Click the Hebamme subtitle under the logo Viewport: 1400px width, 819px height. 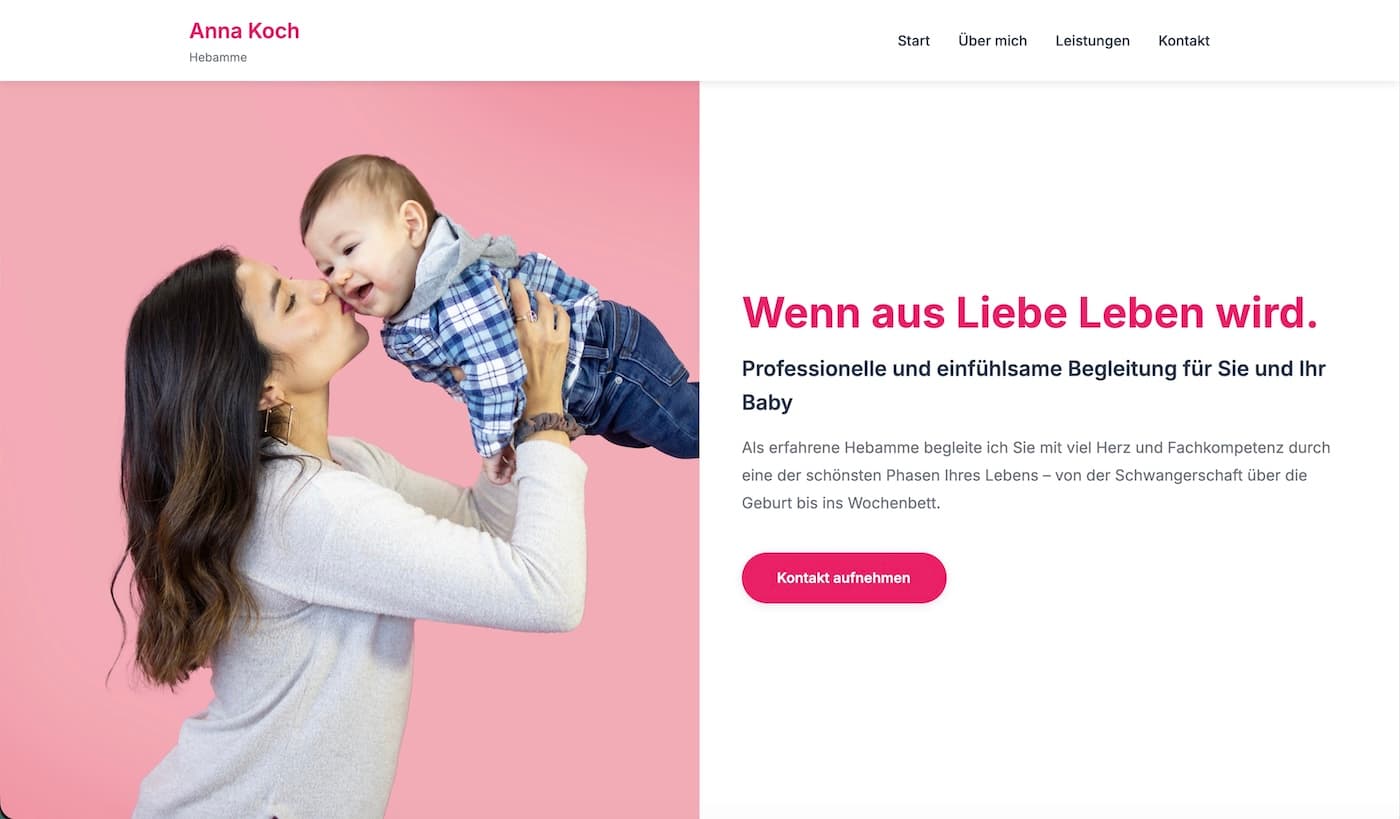tap(218, 57)
